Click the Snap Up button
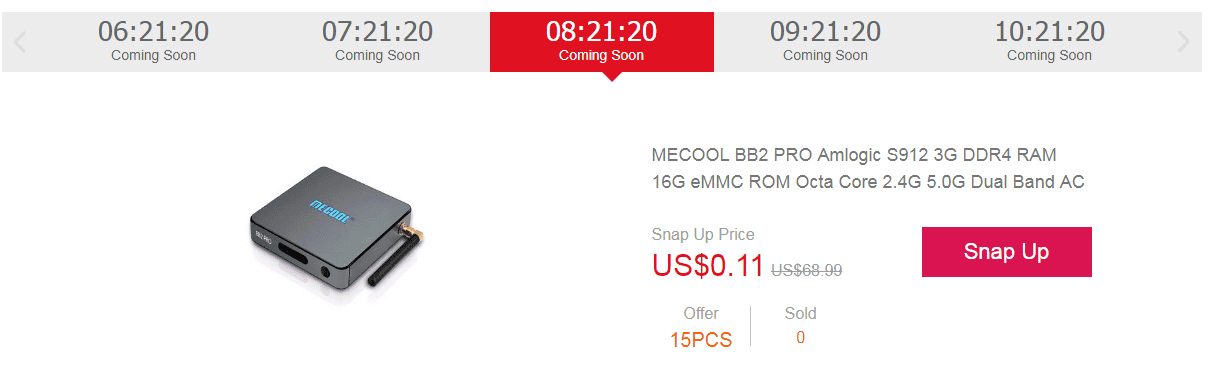Viewport: 1228px width, 392px height. pyautogui.click(x=1006, y=252)
